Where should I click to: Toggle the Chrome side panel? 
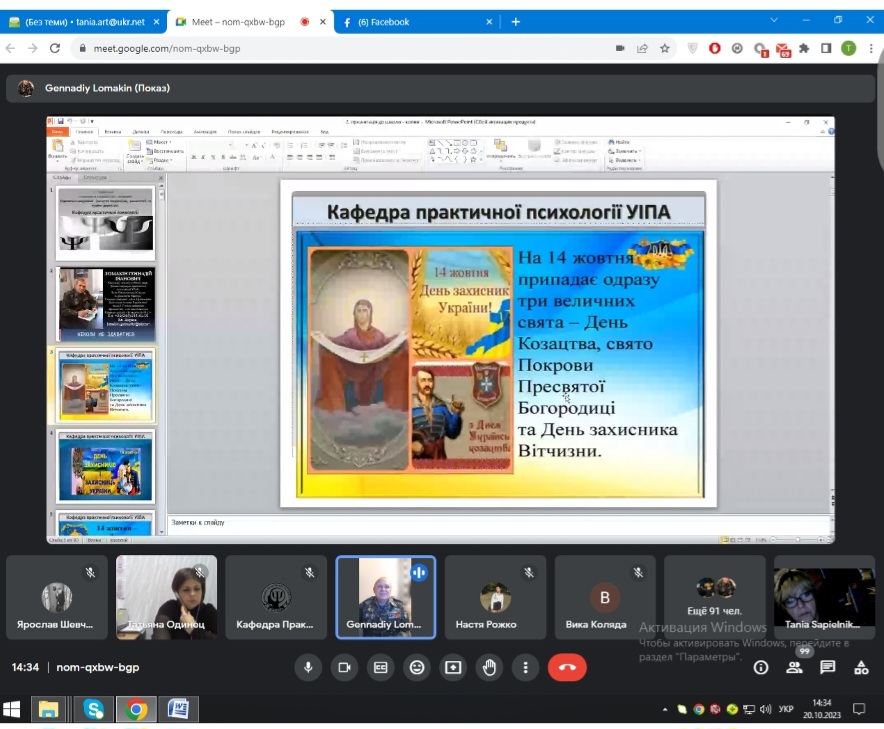[x=826, y=48]
